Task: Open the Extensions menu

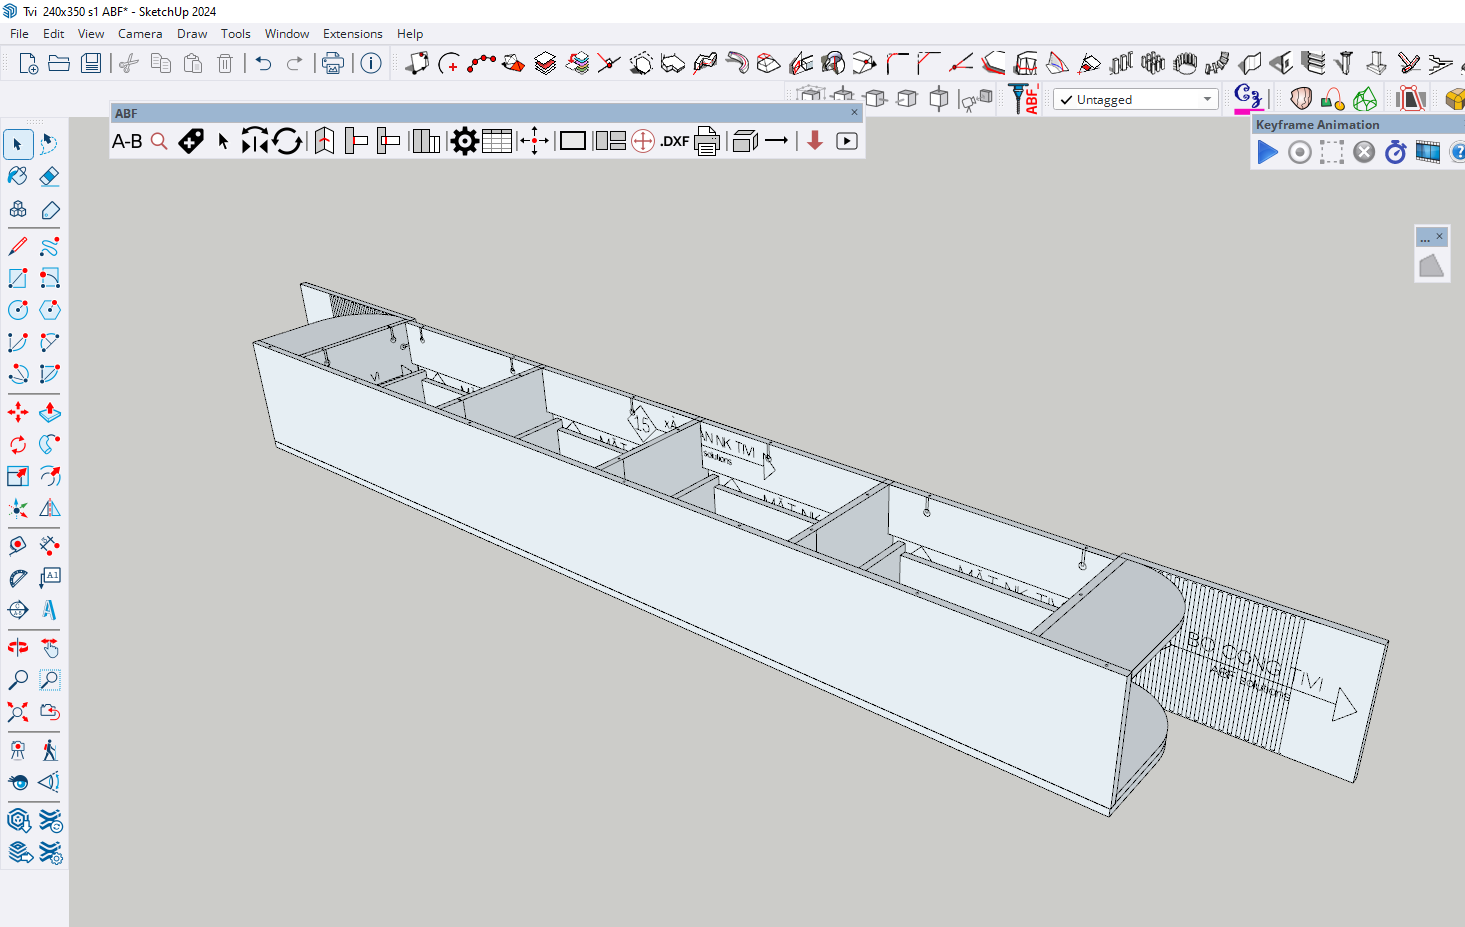Action: pyautogui.click(x=352, y=33)
